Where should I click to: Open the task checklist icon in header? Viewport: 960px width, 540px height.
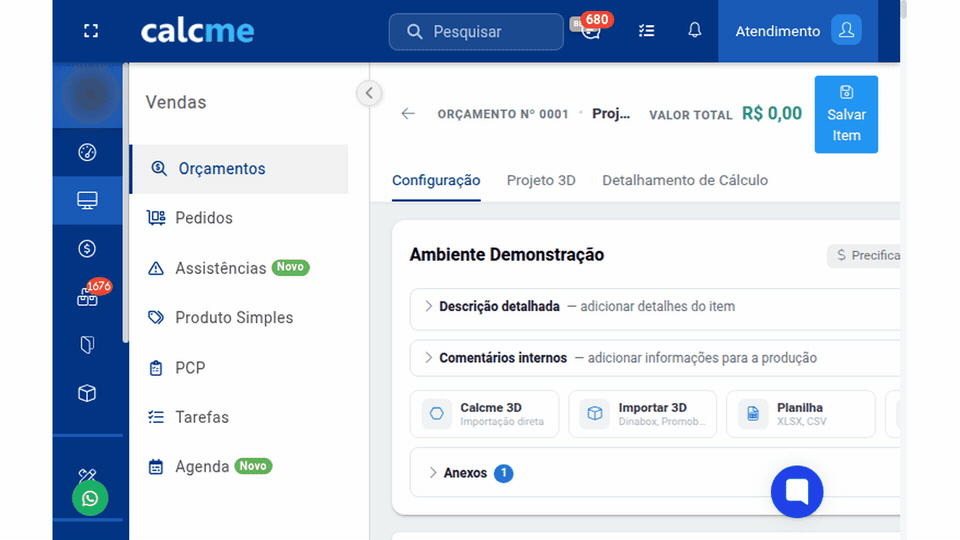point(647,31)
